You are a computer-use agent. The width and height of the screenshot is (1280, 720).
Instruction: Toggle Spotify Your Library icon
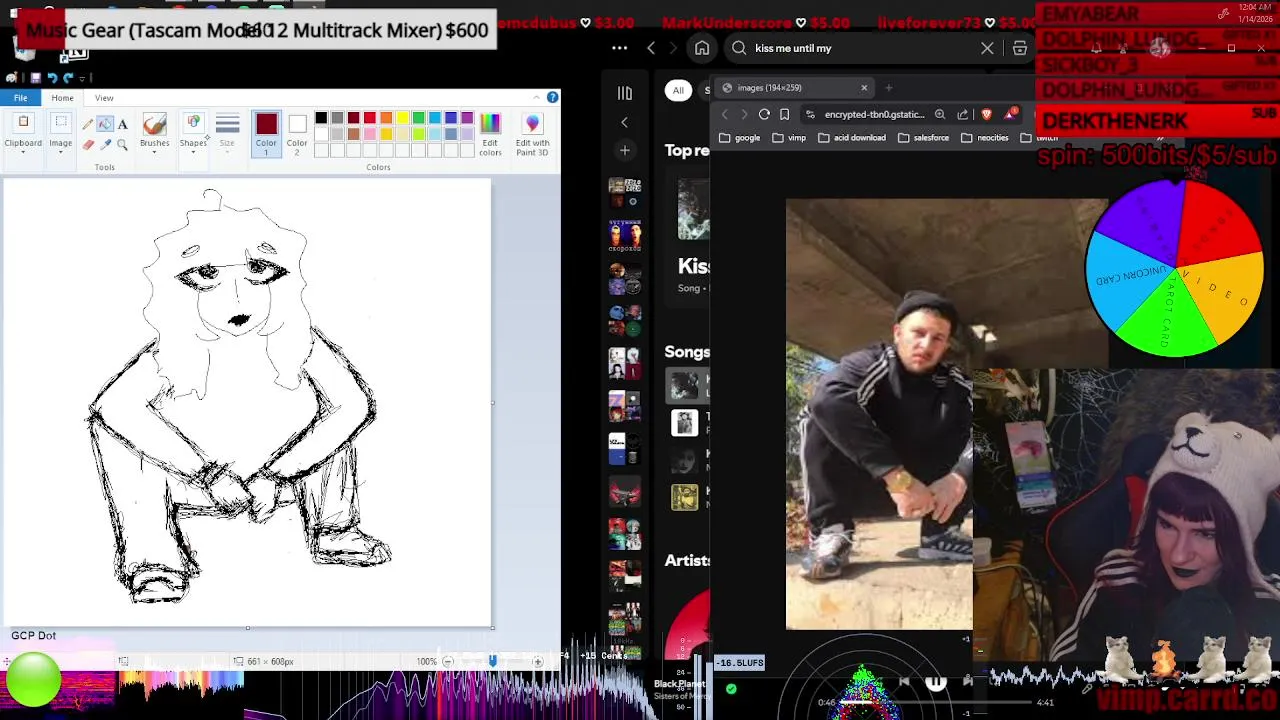click(x=625, y=93)
